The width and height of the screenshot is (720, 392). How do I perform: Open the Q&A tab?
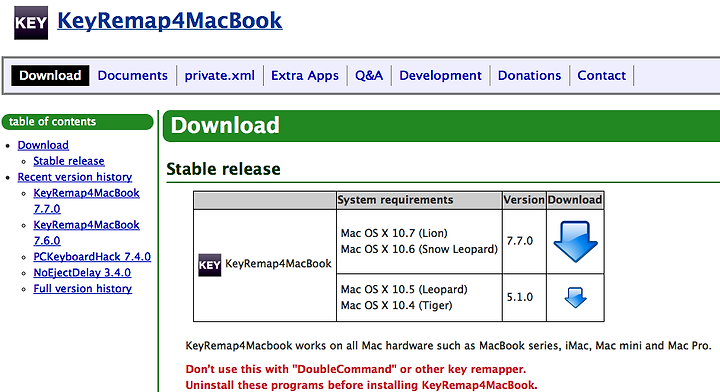point(369,75)
